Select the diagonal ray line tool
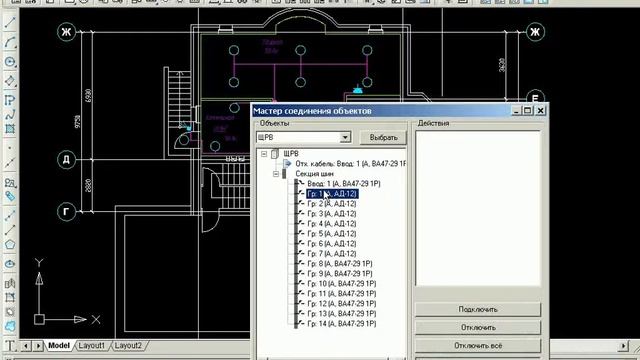Screen dimensions: 640x360 pos(10,230)
